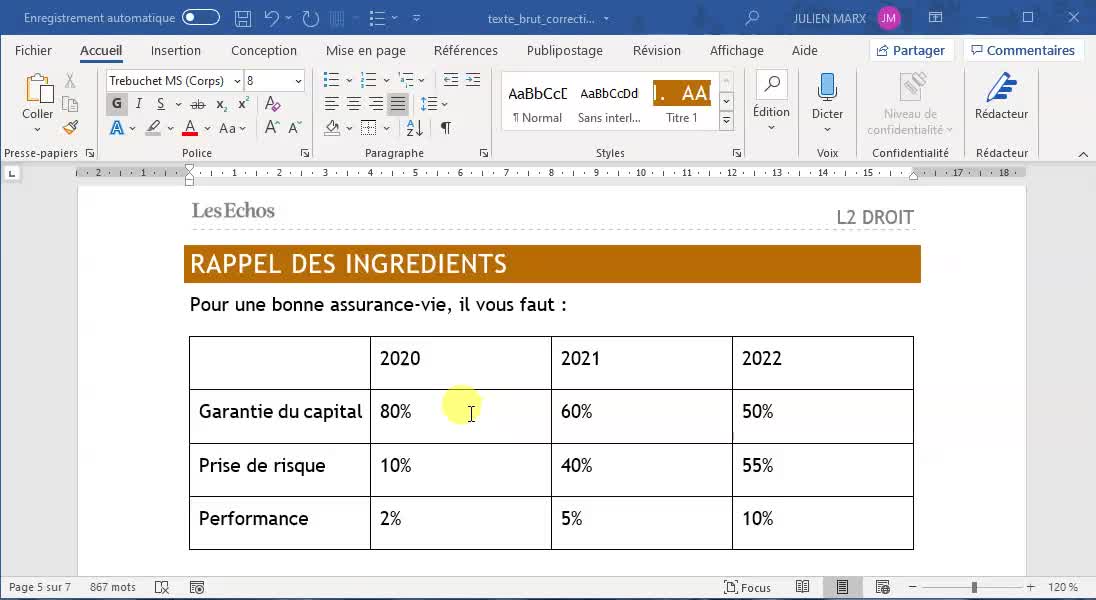Viewport: 1096px width, 600px height.
Task: Toggle Enregistrement automatique switch
Action: pyautogui.click(x=201, y=17)
